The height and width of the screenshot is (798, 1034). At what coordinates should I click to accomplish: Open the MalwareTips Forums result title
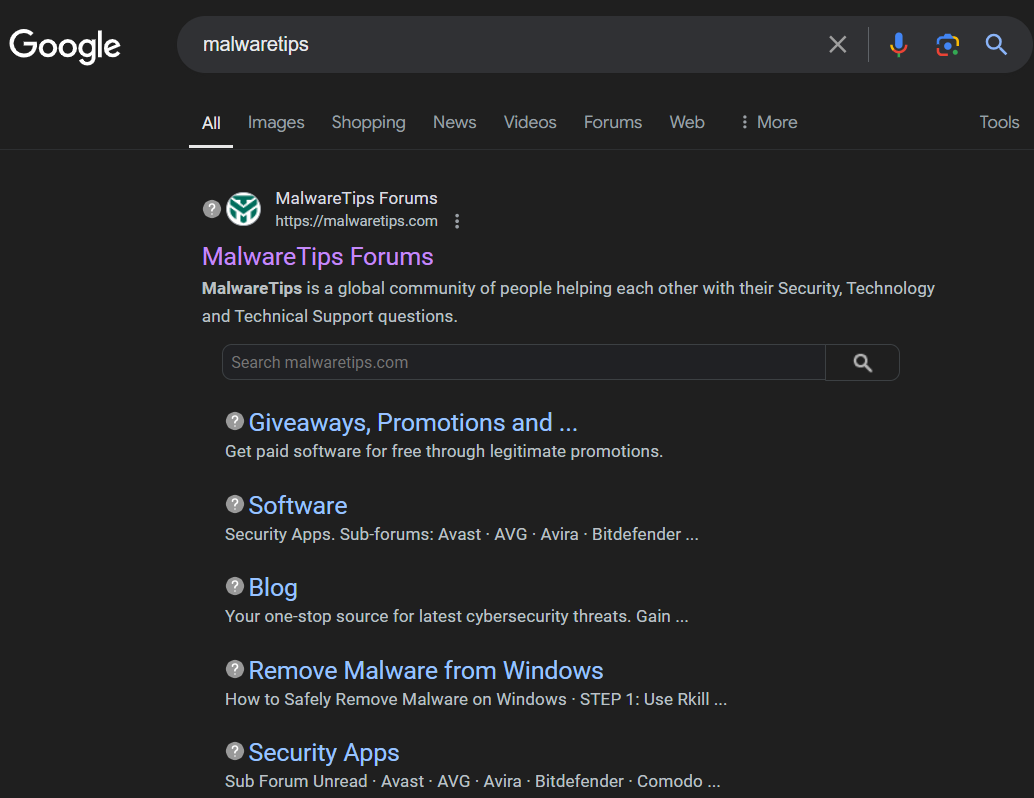tap(317, 257)
